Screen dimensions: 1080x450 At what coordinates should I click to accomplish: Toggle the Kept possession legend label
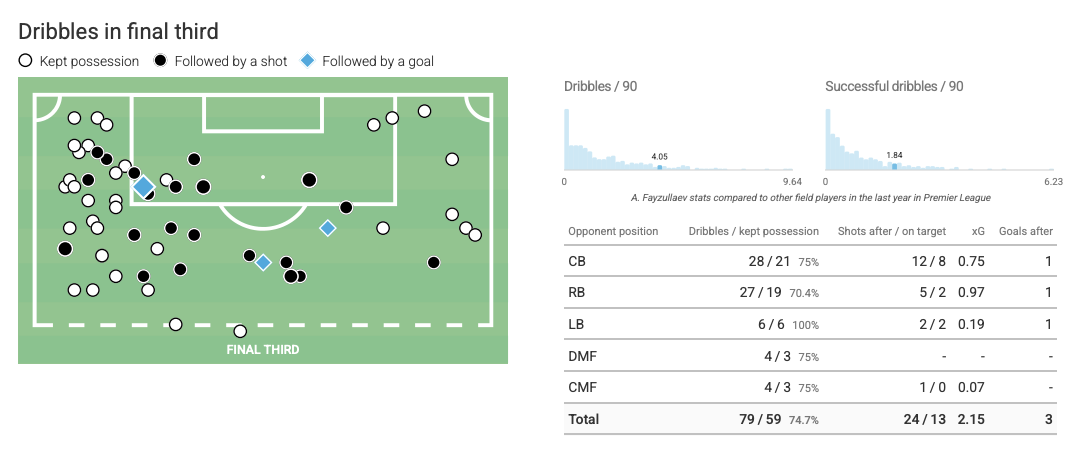coord(89,61)
